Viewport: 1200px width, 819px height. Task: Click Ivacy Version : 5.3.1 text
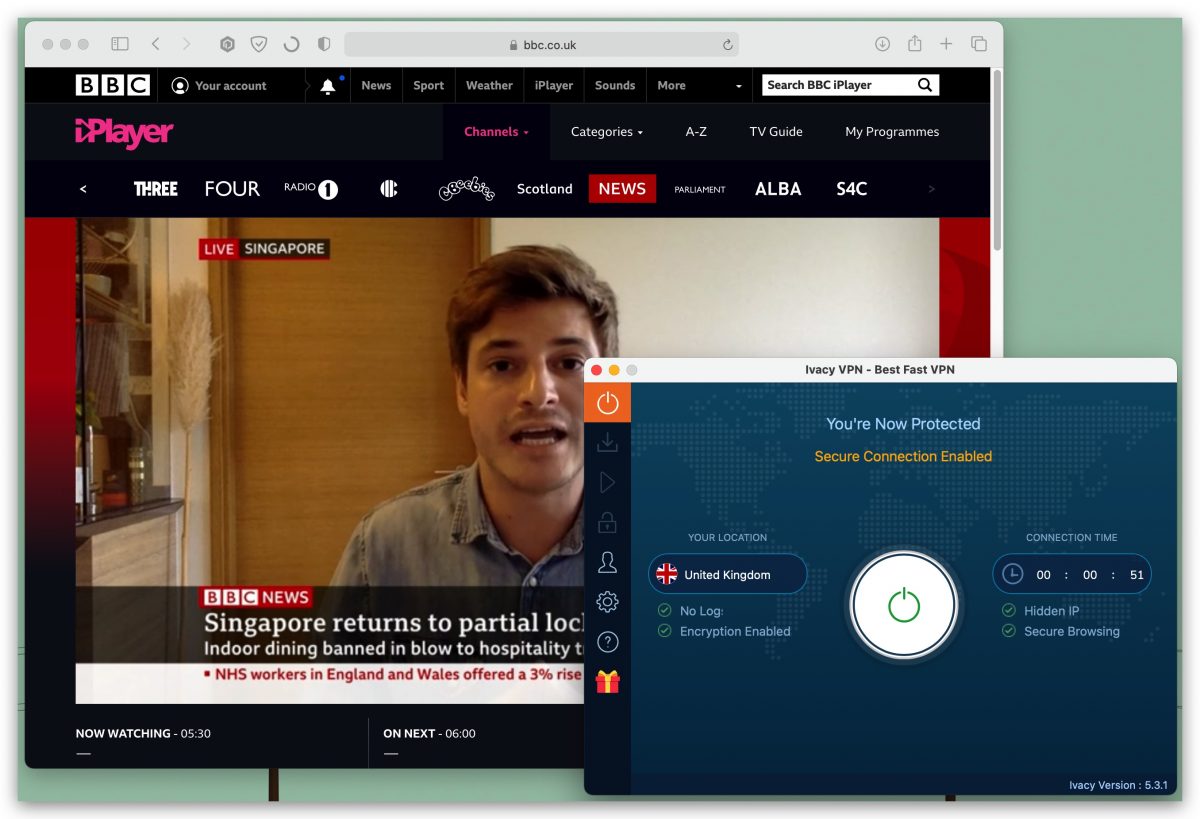[x=1118, y=785]
